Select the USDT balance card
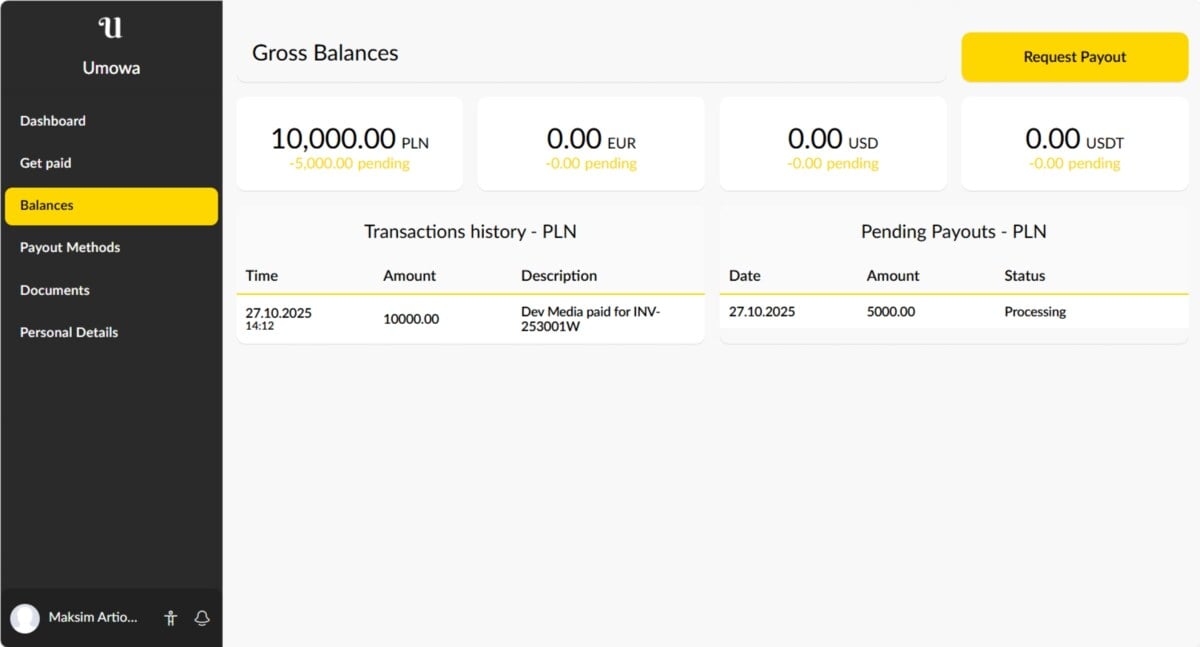 1074,144
